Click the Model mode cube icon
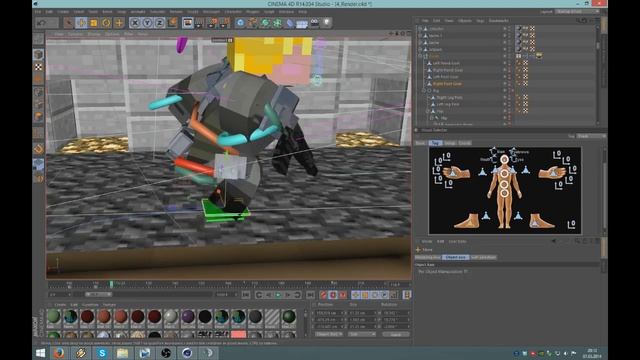 [x=38, y=53]
